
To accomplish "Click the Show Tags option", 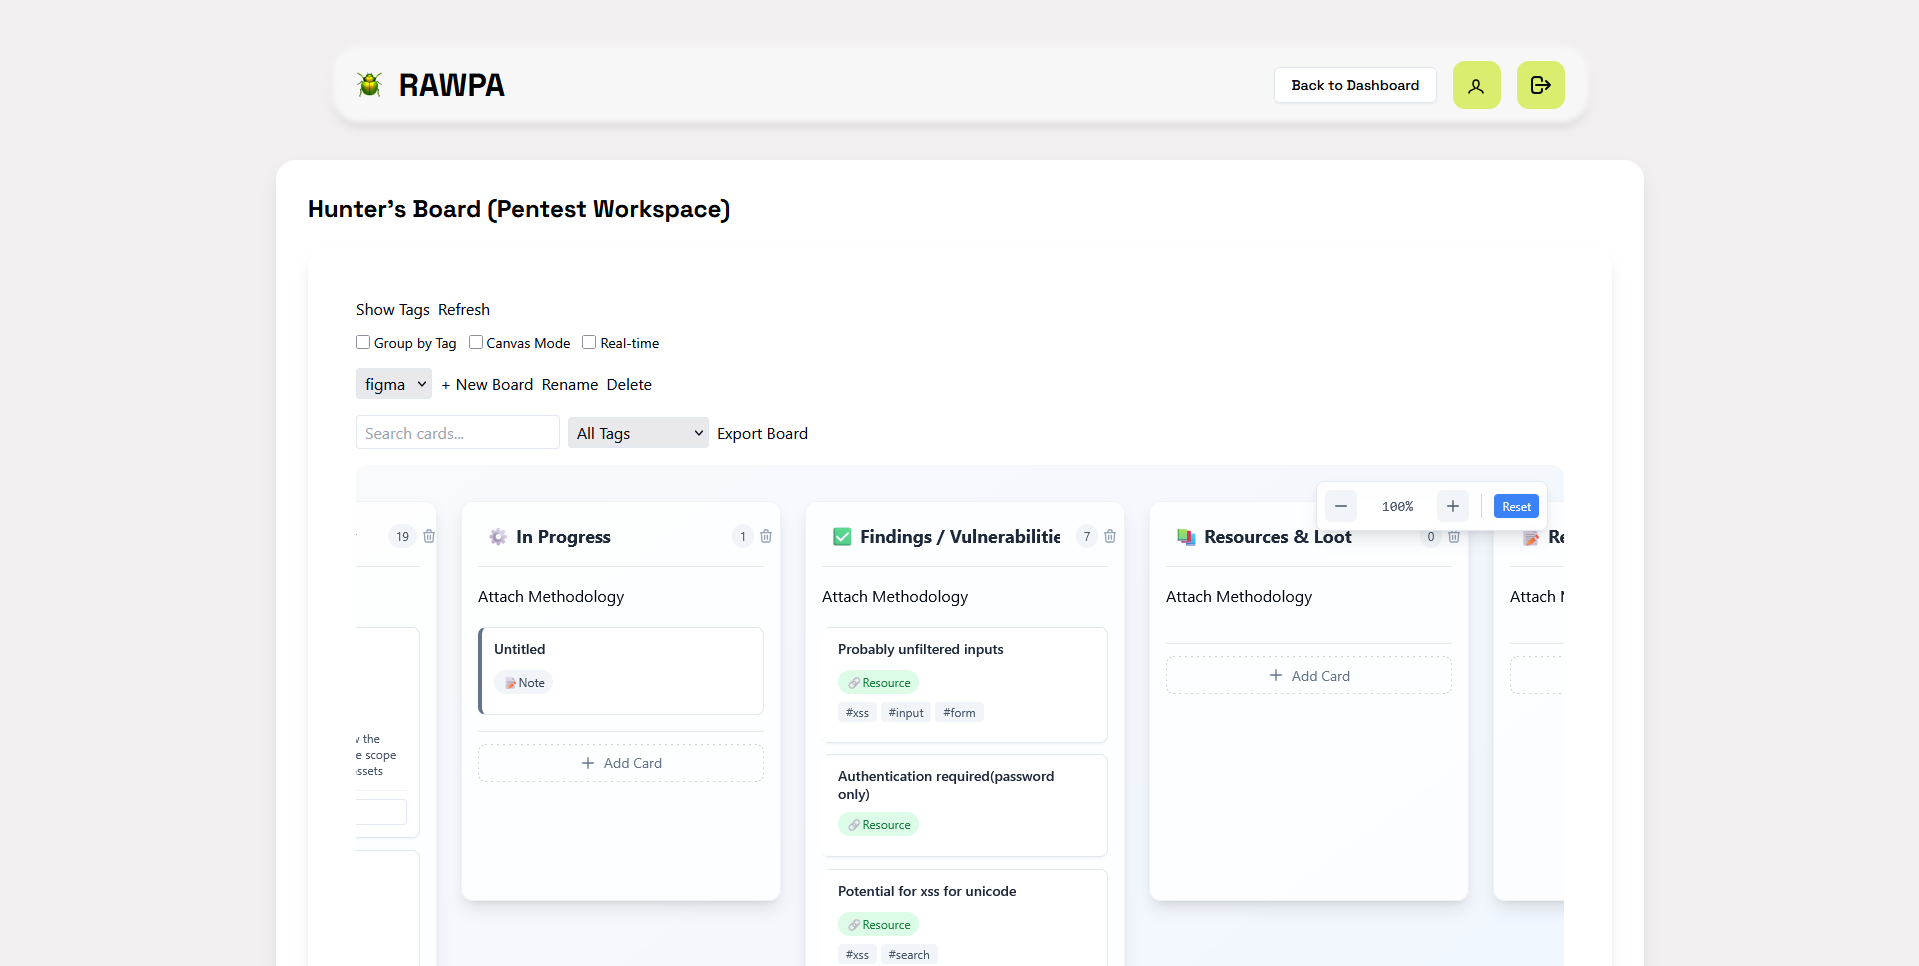I will tap(393, 310).
